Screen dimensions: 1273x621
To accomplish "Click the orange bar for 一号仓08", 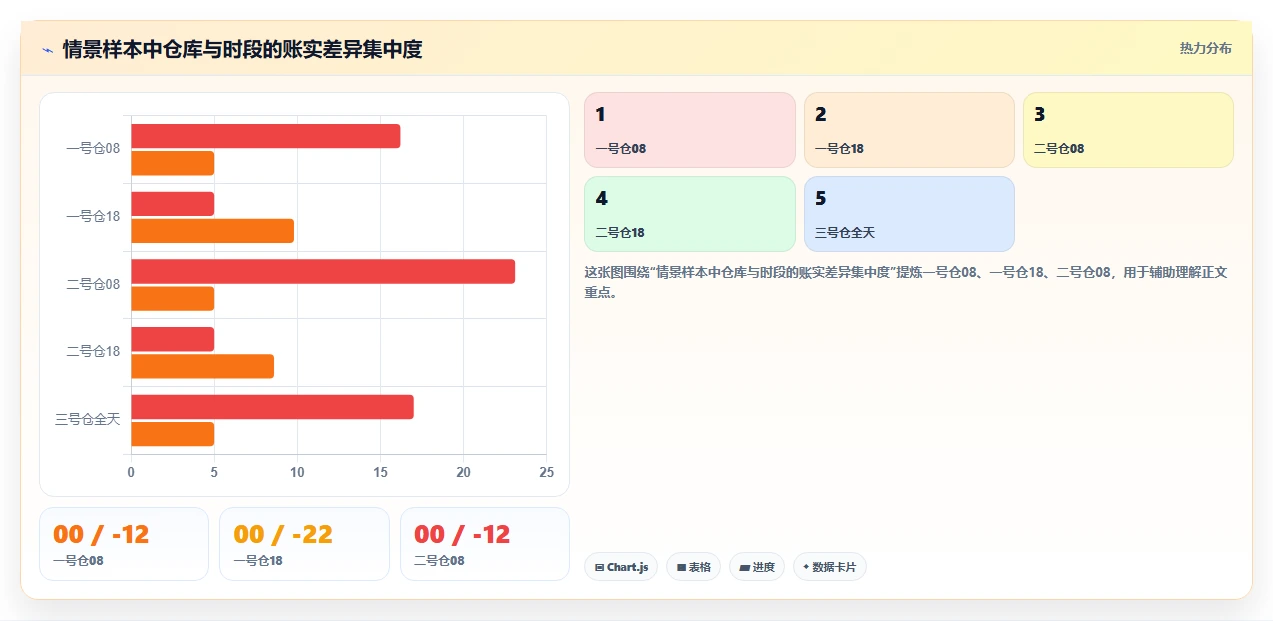I will (x=173, y=163).
